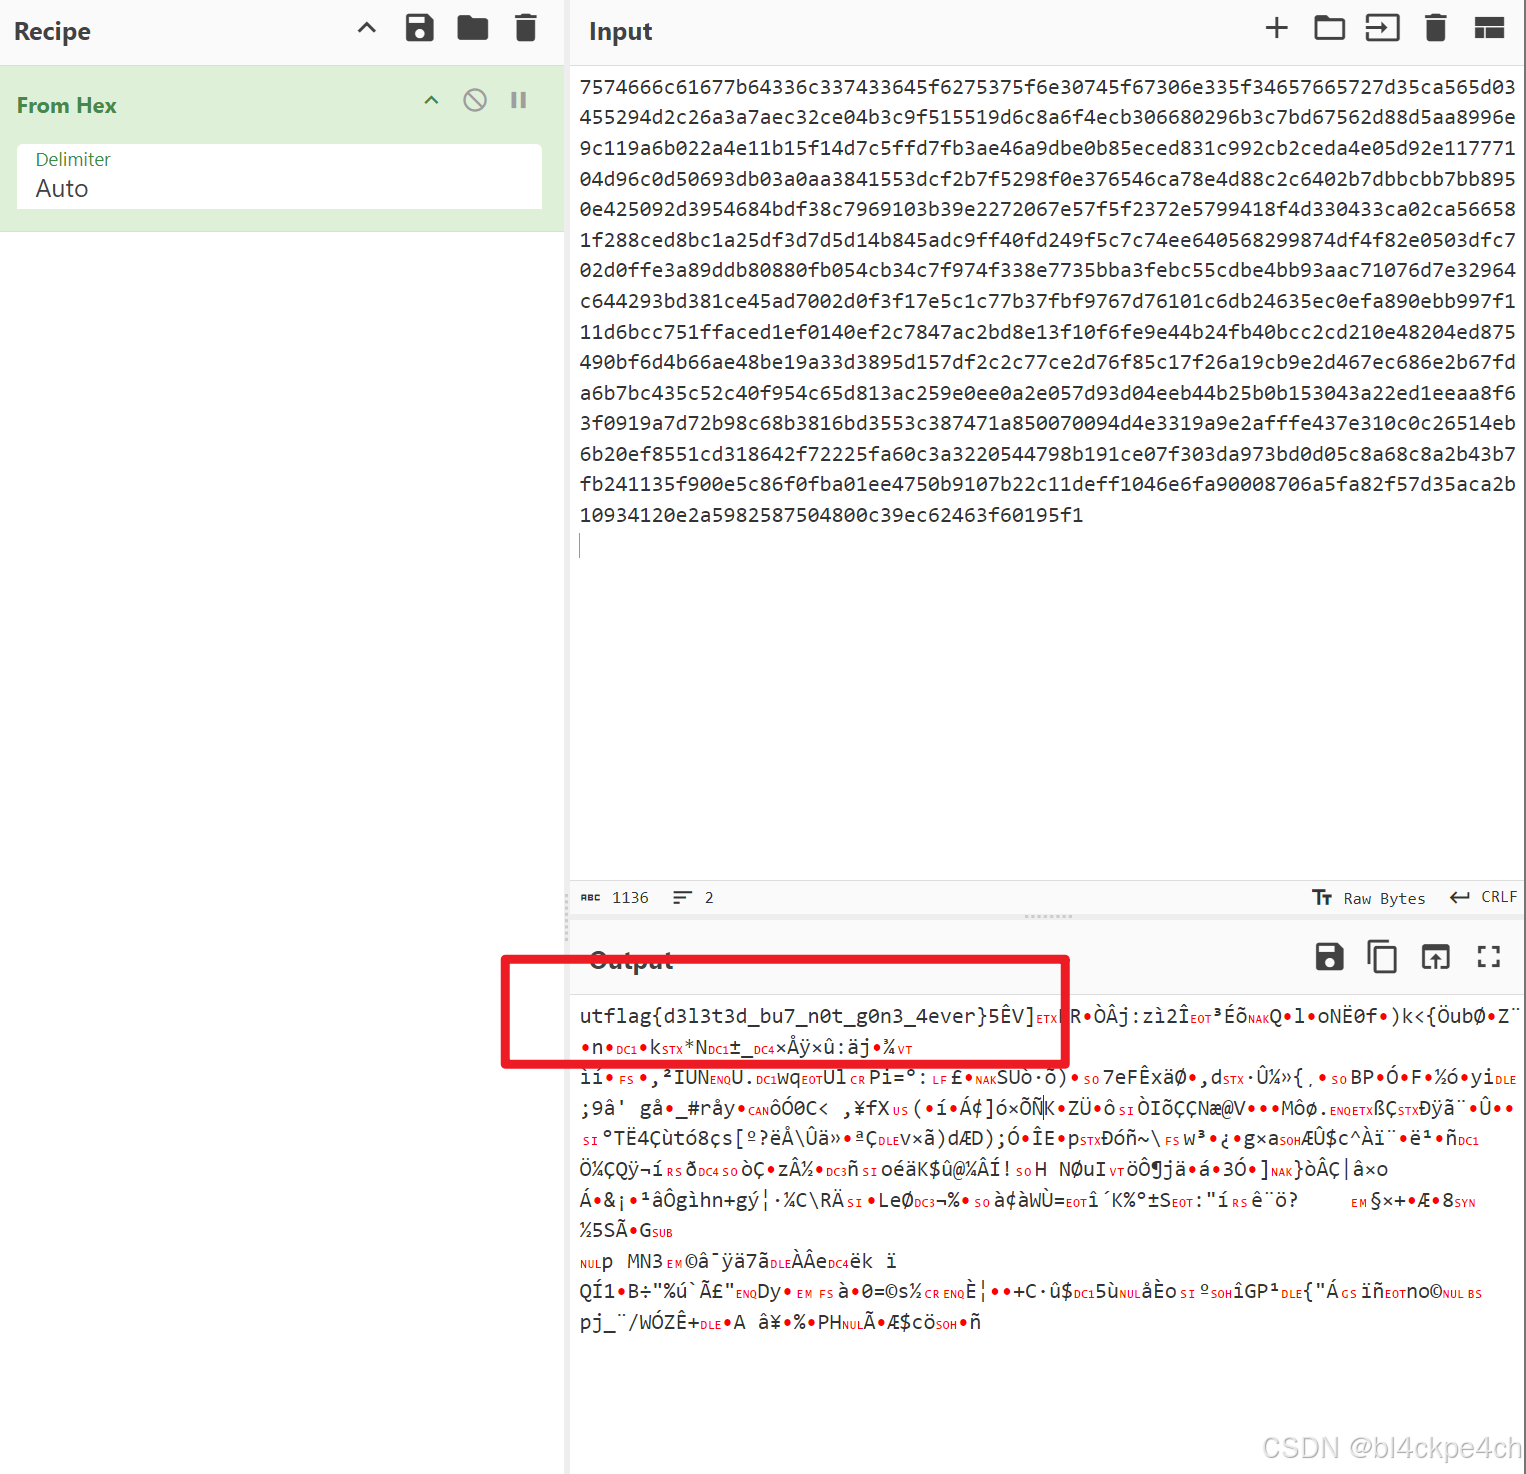Clear all operations from the recipe
This screenshot has width=1526, height=1474.
pyautogui.click(x=525, y=27)
